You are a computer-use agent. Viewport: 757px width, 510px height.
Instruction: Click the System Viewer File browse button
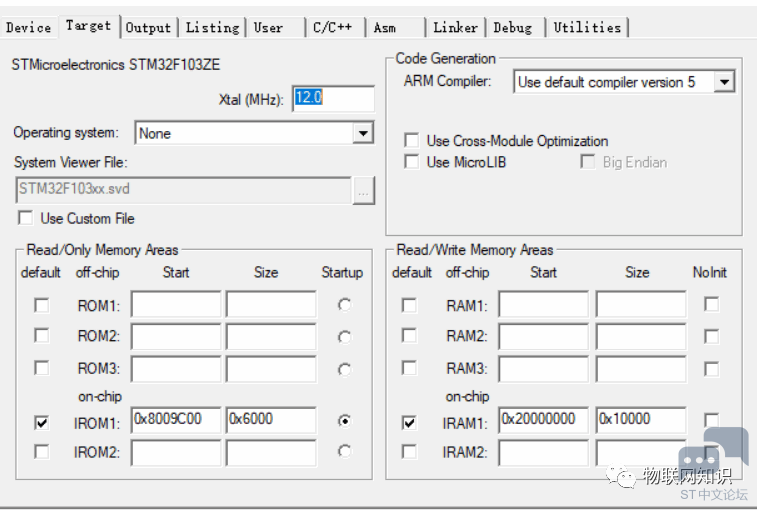click(x=364, y=191)
